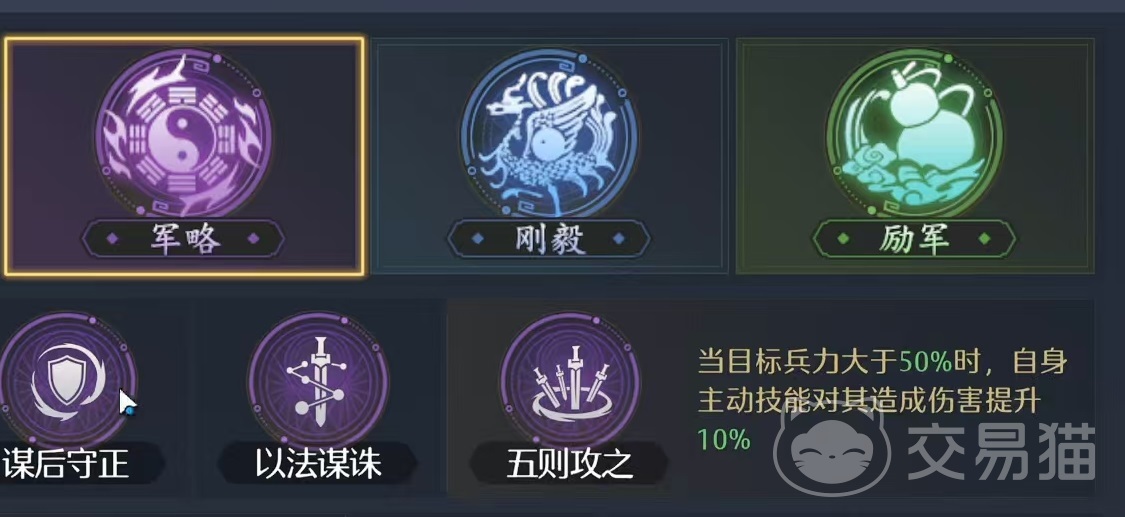Click the left diamond beside 刚毅 label

coord(479,239)
